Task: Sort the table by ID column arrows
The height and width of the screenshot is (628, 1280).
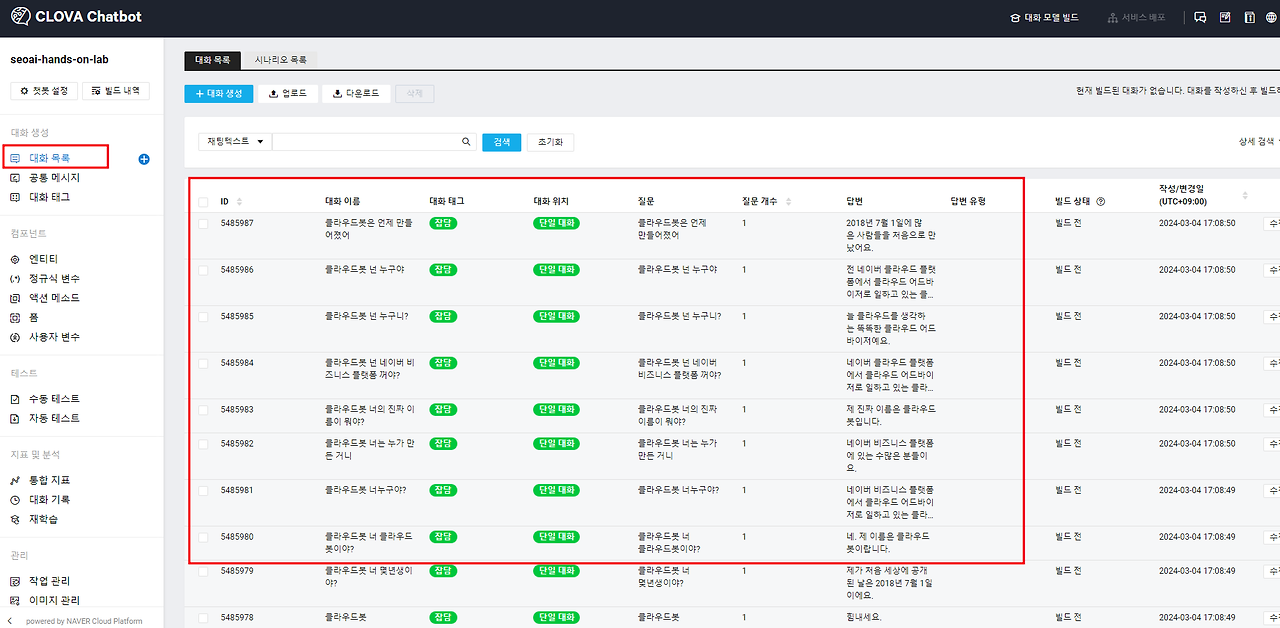Action: coord(239,202)
